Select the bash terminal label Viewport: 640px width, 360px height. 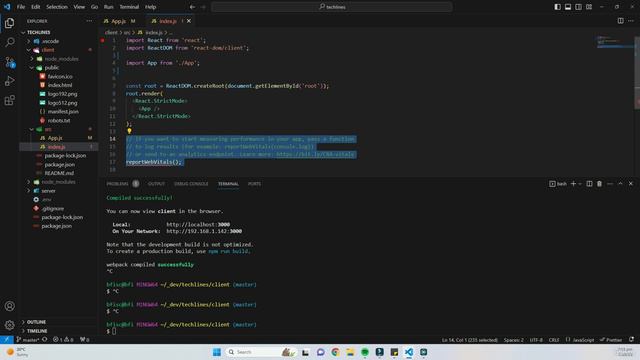(558, 184)
